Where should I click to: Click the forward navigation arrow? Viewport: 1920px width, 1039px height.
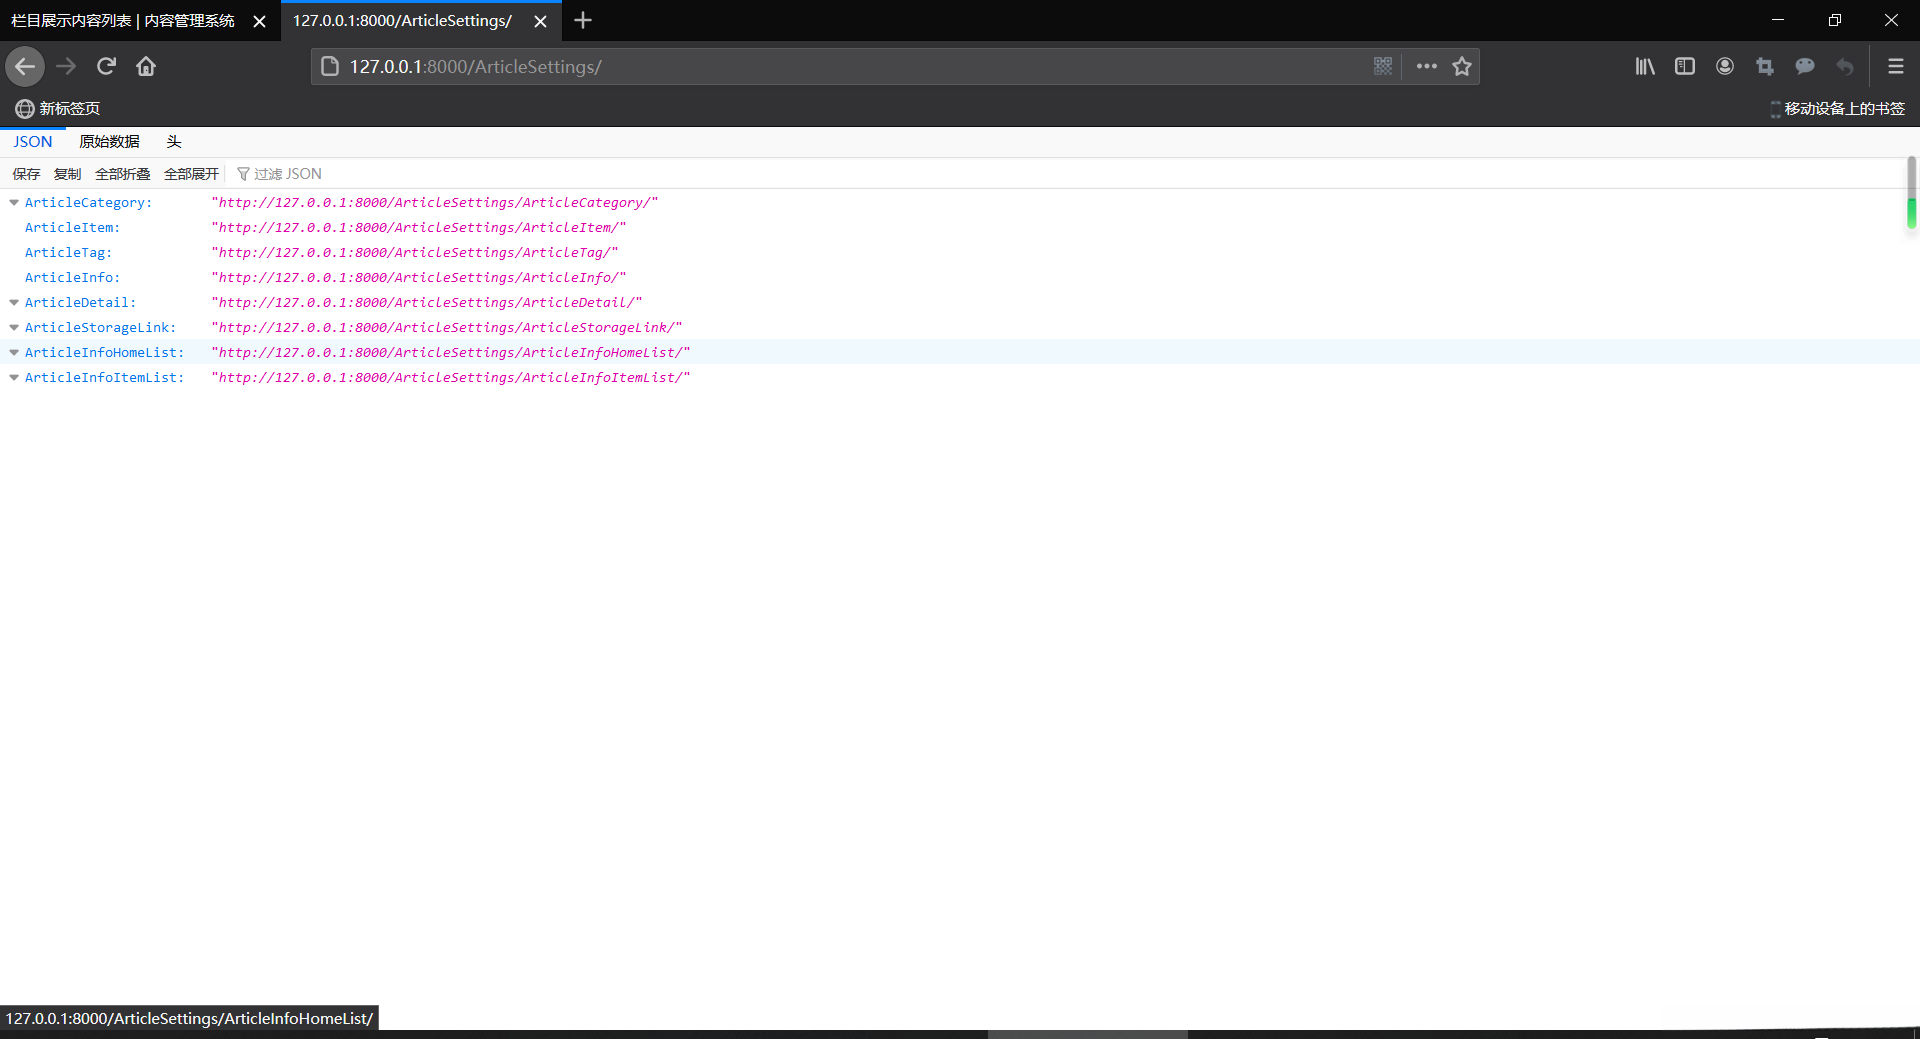tap(66, 67)
